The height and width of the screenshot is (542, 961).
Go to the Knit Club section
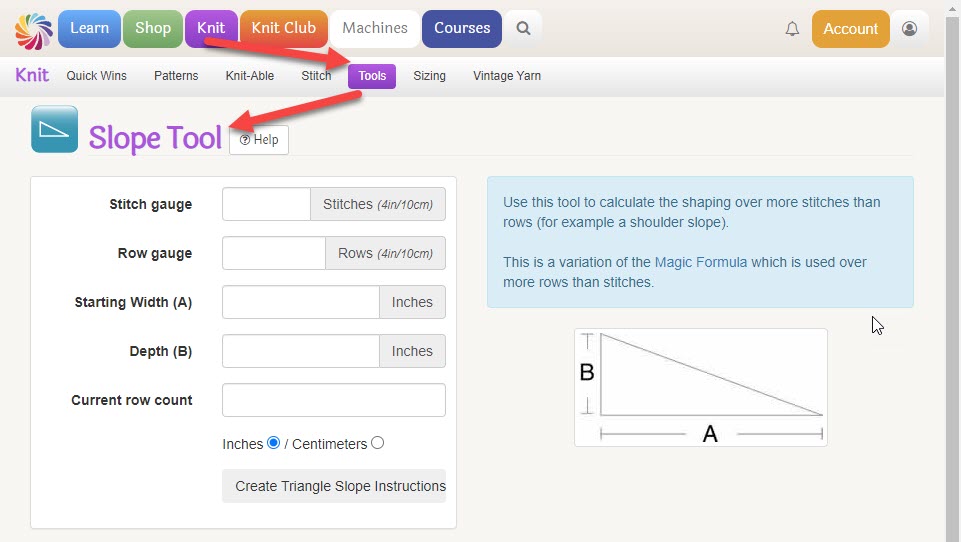tap(284, 28)
